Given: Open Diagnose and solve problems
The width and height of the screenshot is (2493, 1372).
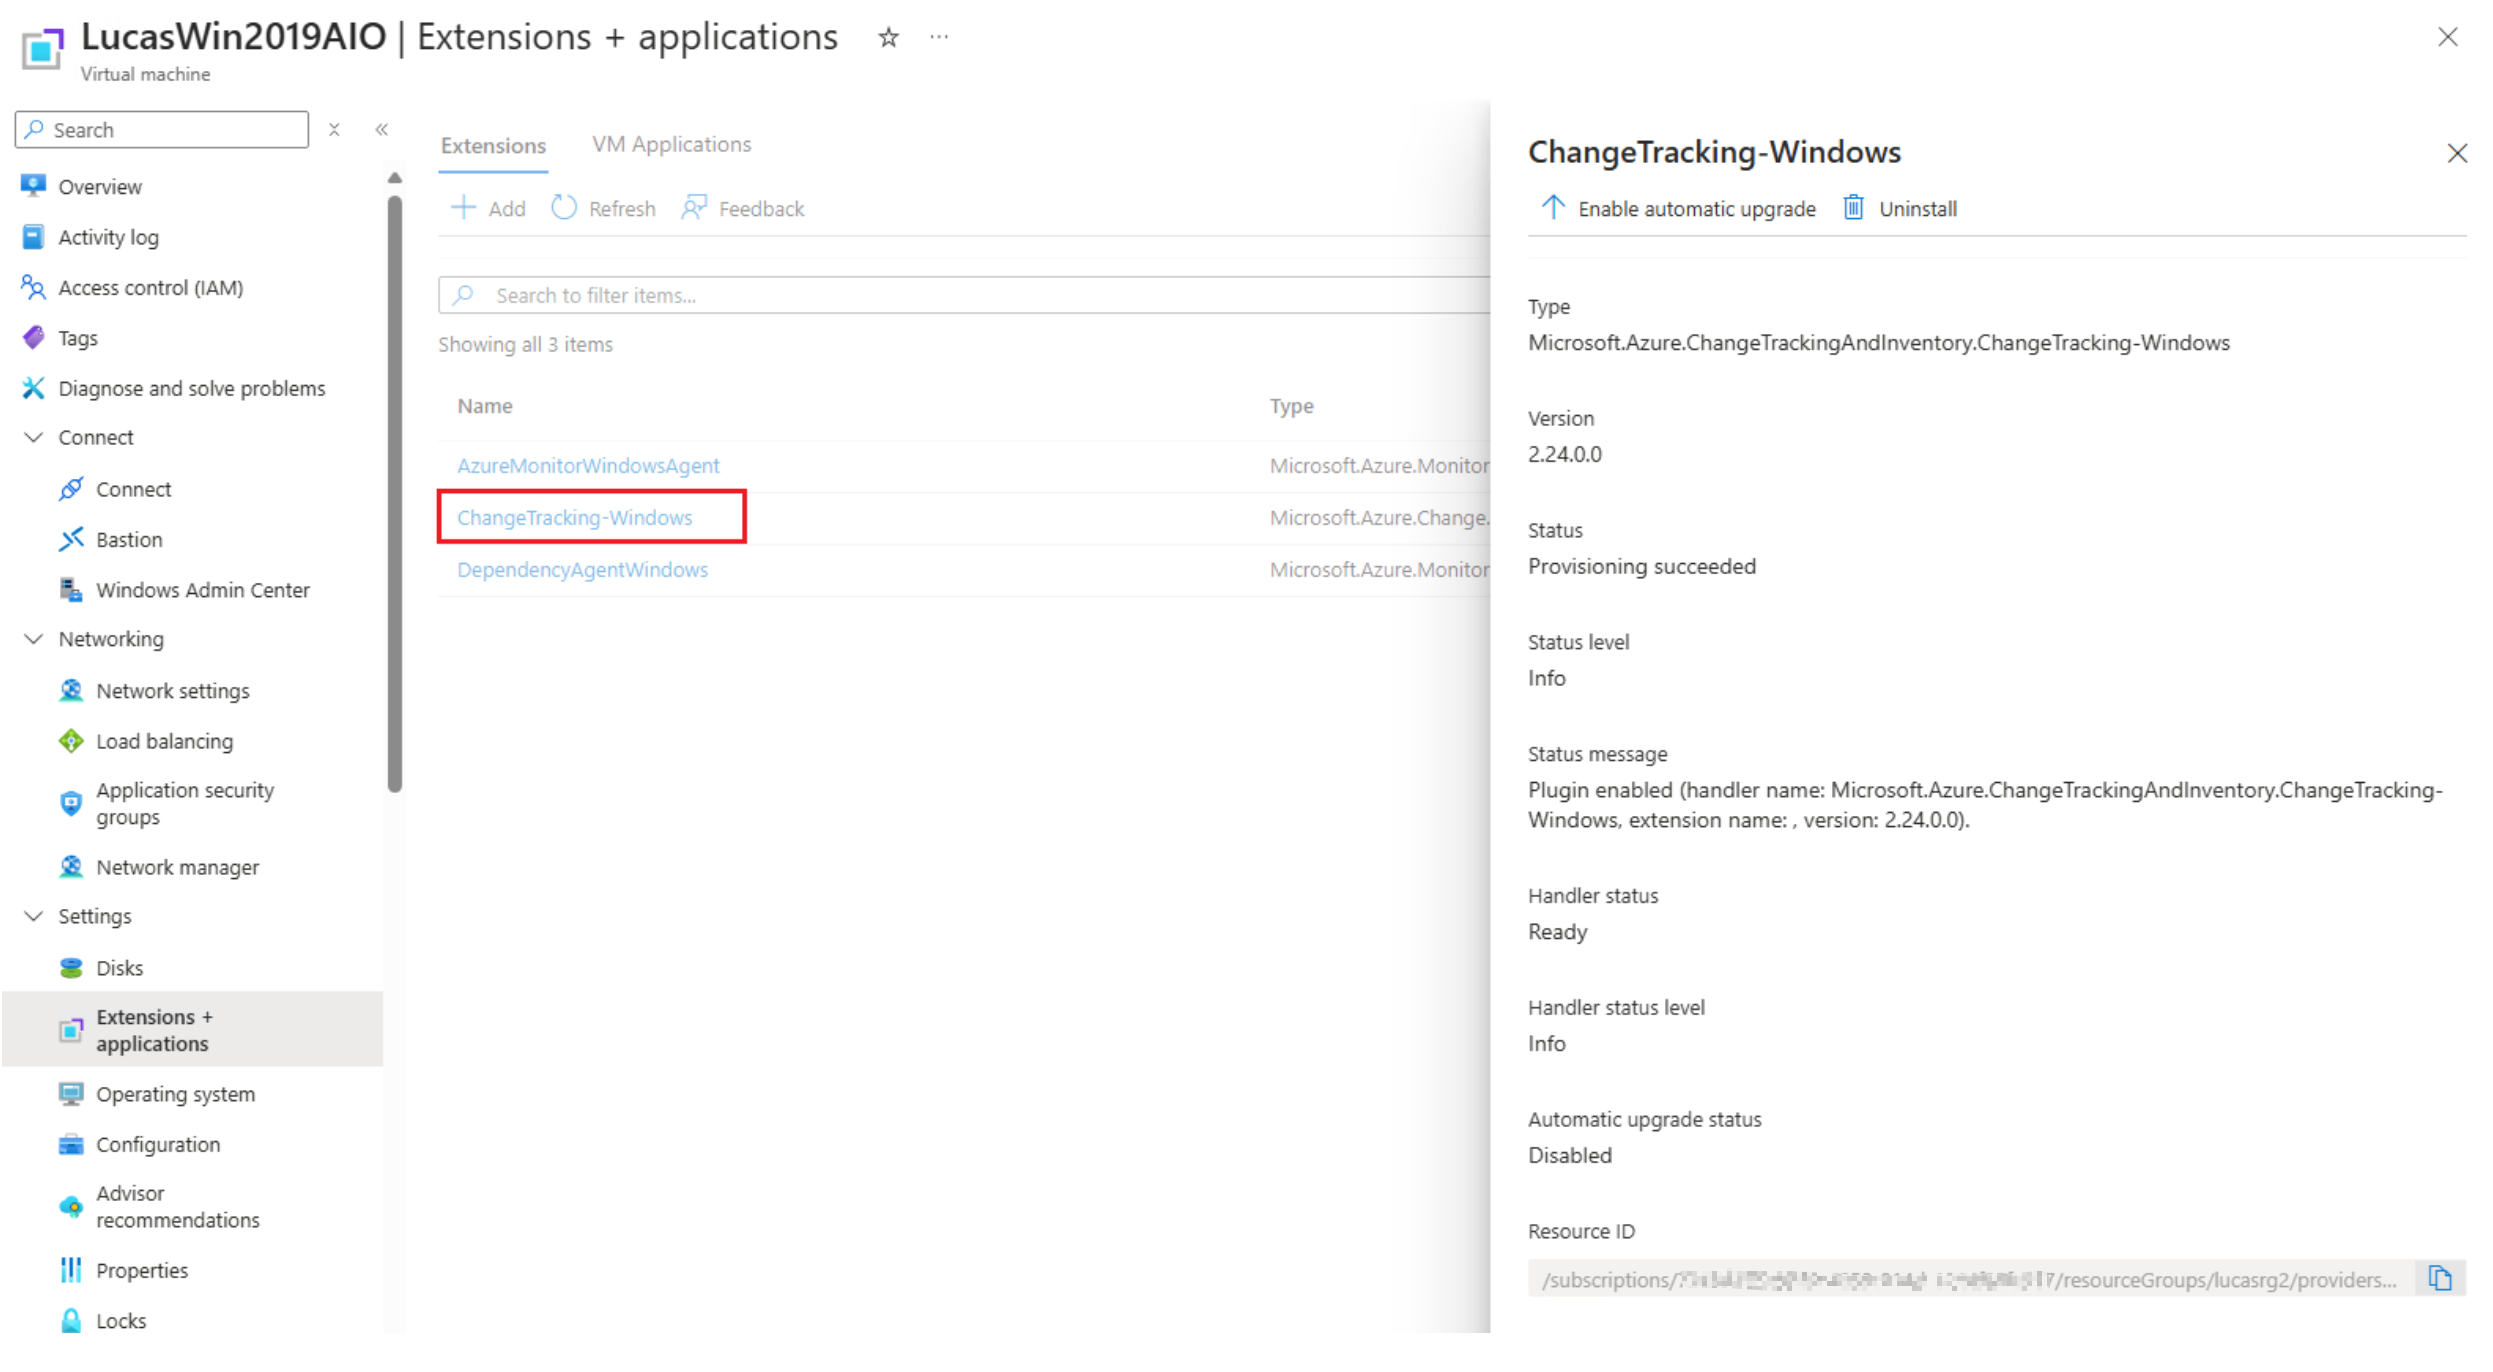Looking at the screenshot, I should point(191,388).
